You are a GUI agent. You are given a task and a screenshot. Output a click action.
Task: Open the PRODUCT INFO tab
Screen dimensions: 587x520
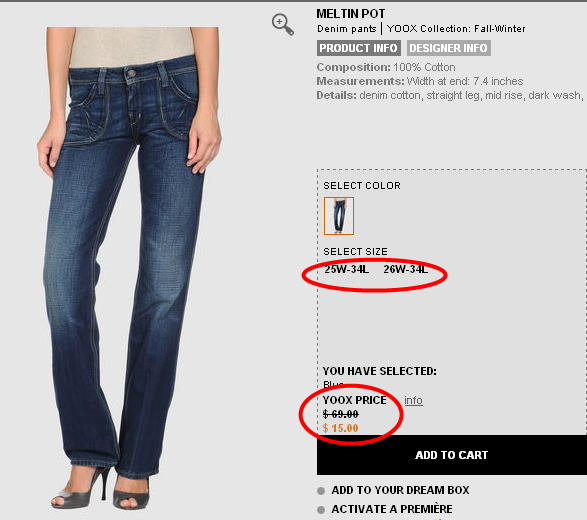click(359, 48)
